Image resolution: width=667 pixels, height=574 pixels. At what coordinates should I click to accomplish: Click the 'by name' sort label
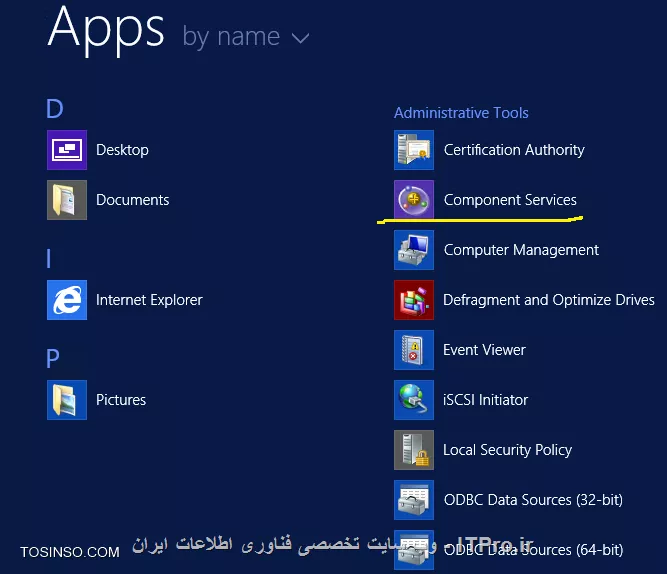231,37
